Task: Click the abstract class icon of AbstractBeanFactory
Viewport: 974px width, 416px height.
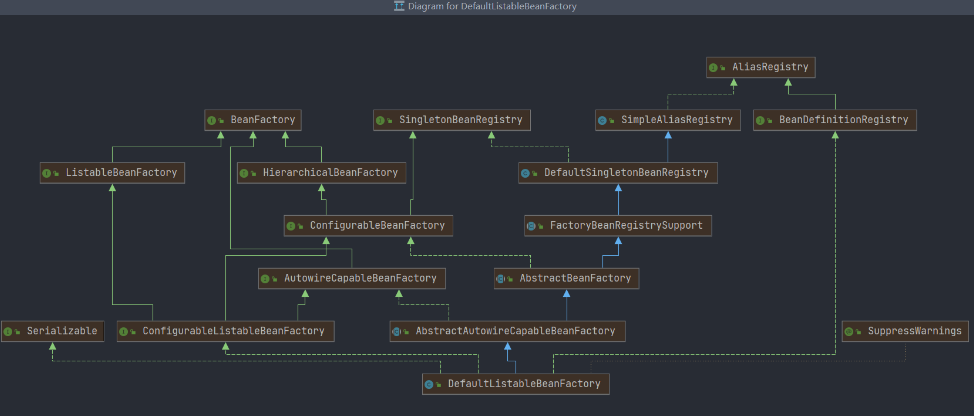Action: (501, 279)
